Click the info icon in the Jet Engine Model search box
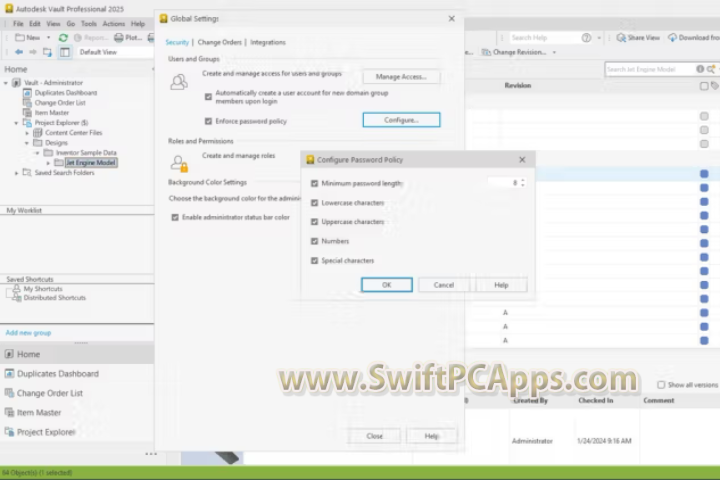The height and width of the screenshot is (480, 720). click(700, 69)
